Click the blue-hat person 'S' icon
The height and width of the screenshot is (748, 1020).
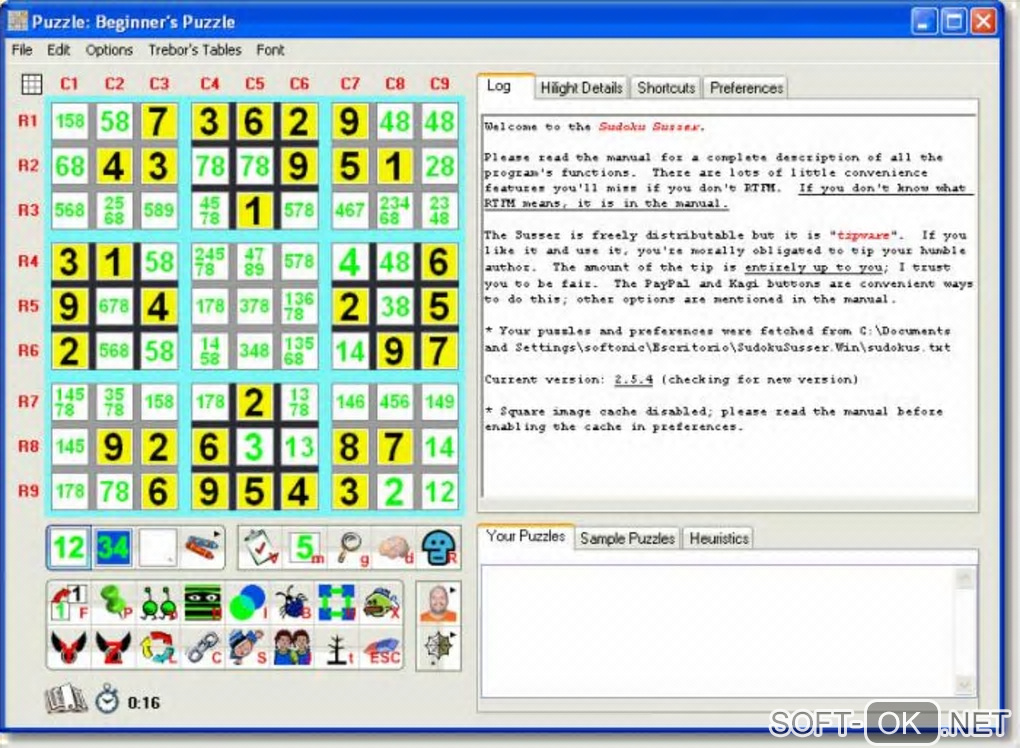click(x=248, y=647)
